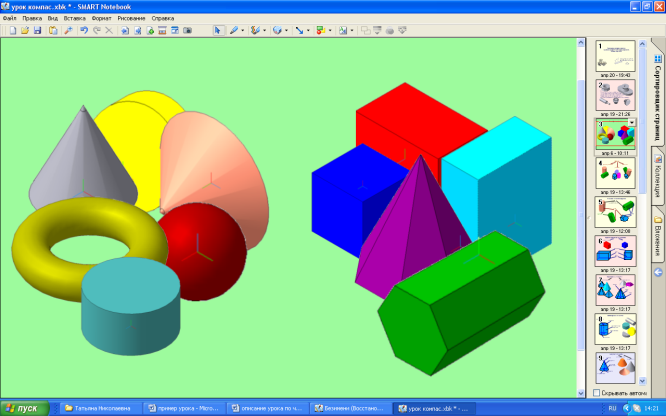This screenshot has height=416, width=666.
Task: Click the пуск Start button
Action: pos(25,408)
